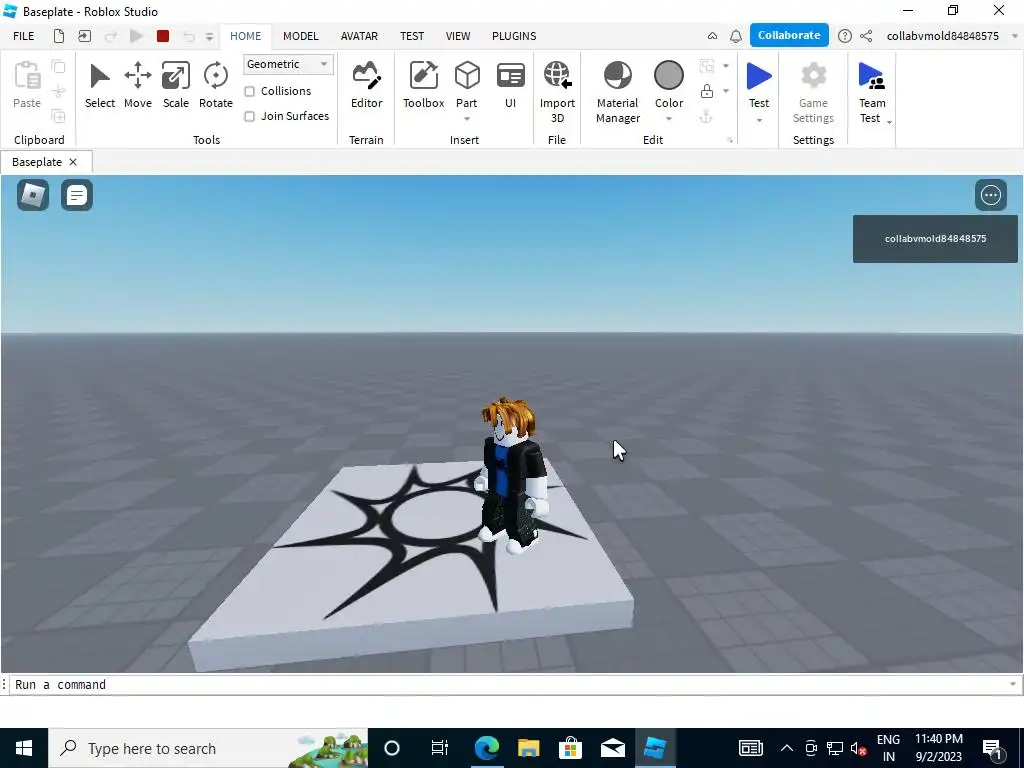Click the group icon in Edit section
This screenshot has height=768, width=1024.
click(707, 65)
